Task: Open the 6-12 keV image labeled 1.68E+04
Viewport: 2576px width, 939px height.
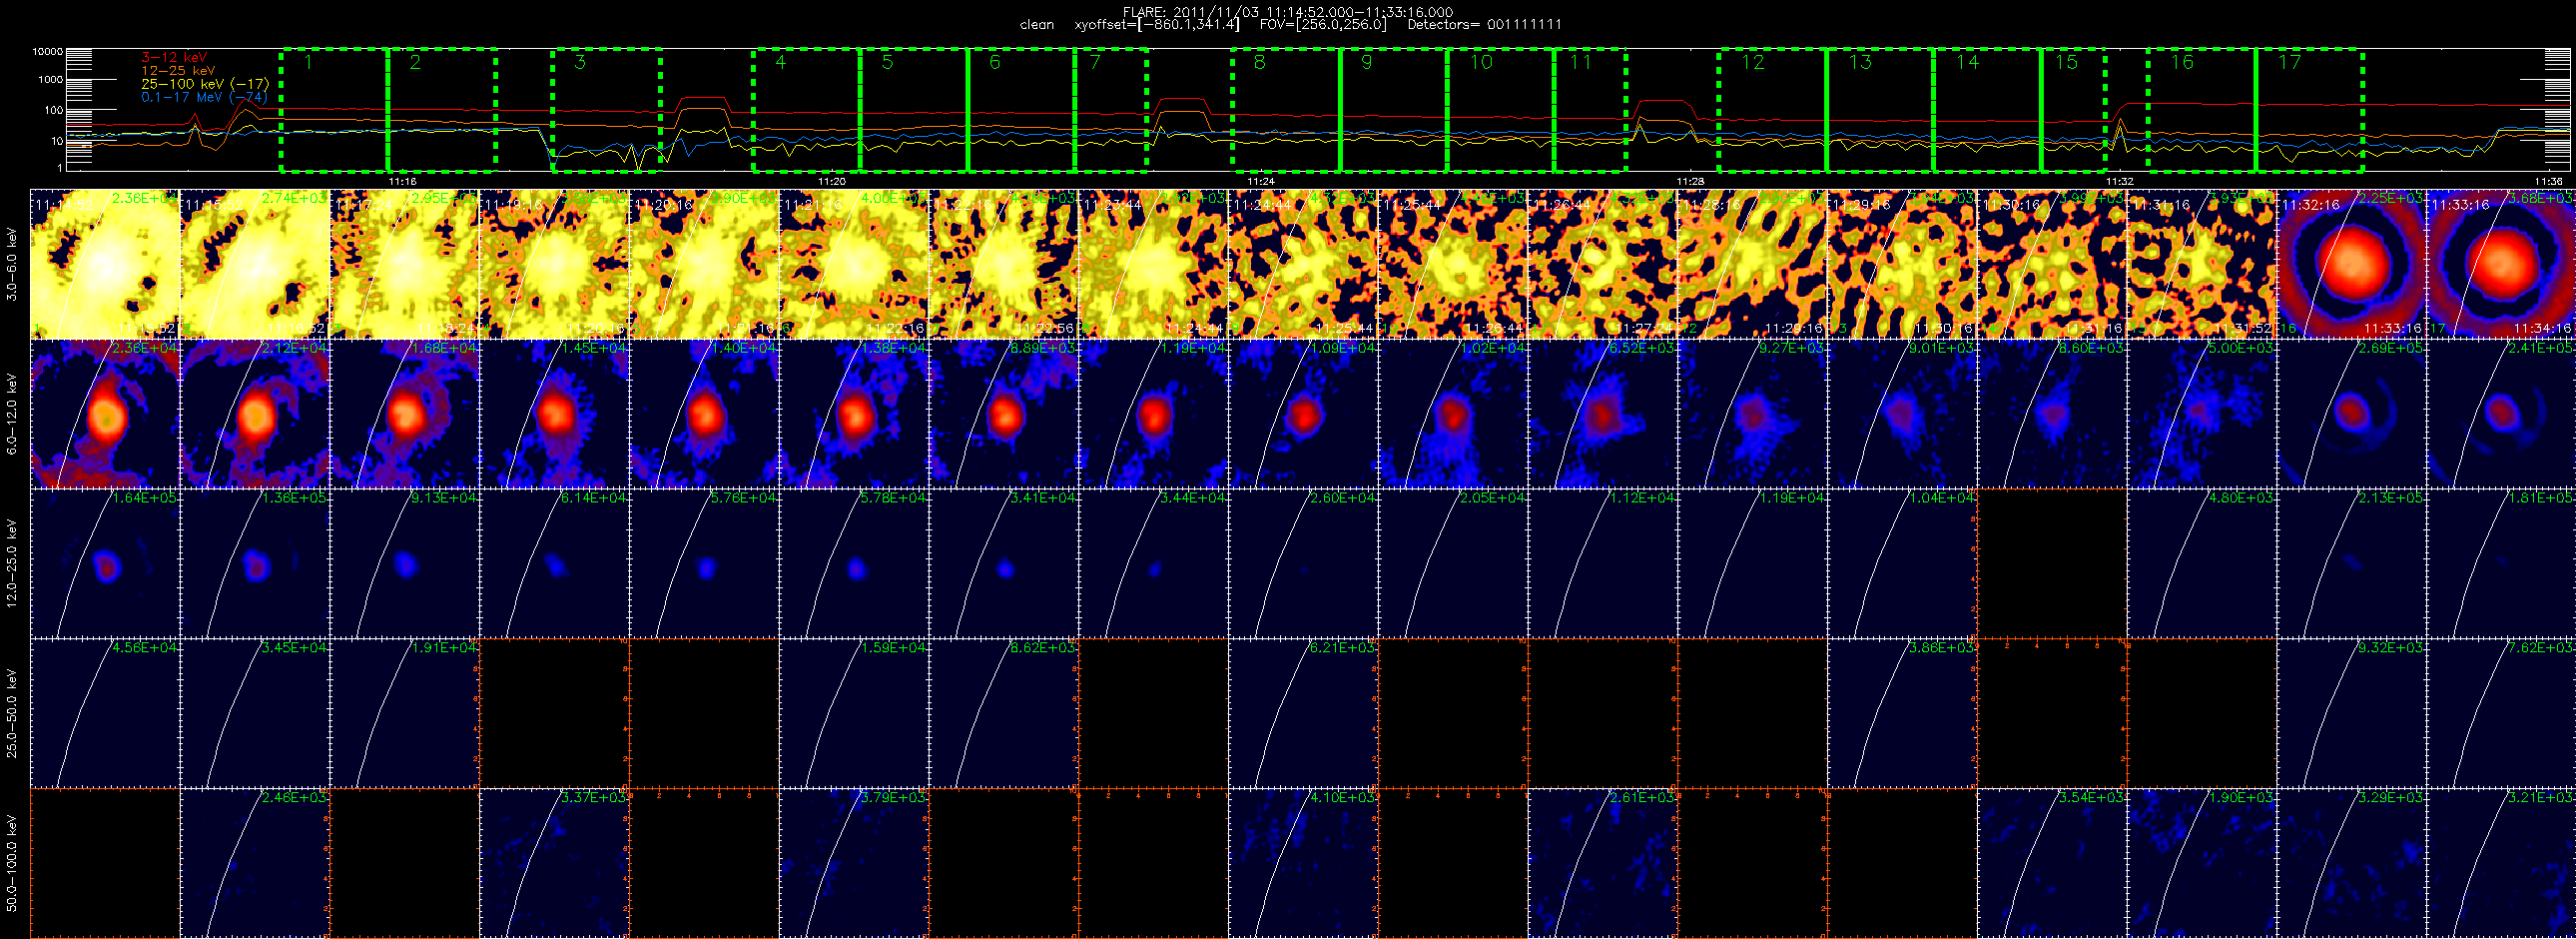Action: (x=405, y=414)
